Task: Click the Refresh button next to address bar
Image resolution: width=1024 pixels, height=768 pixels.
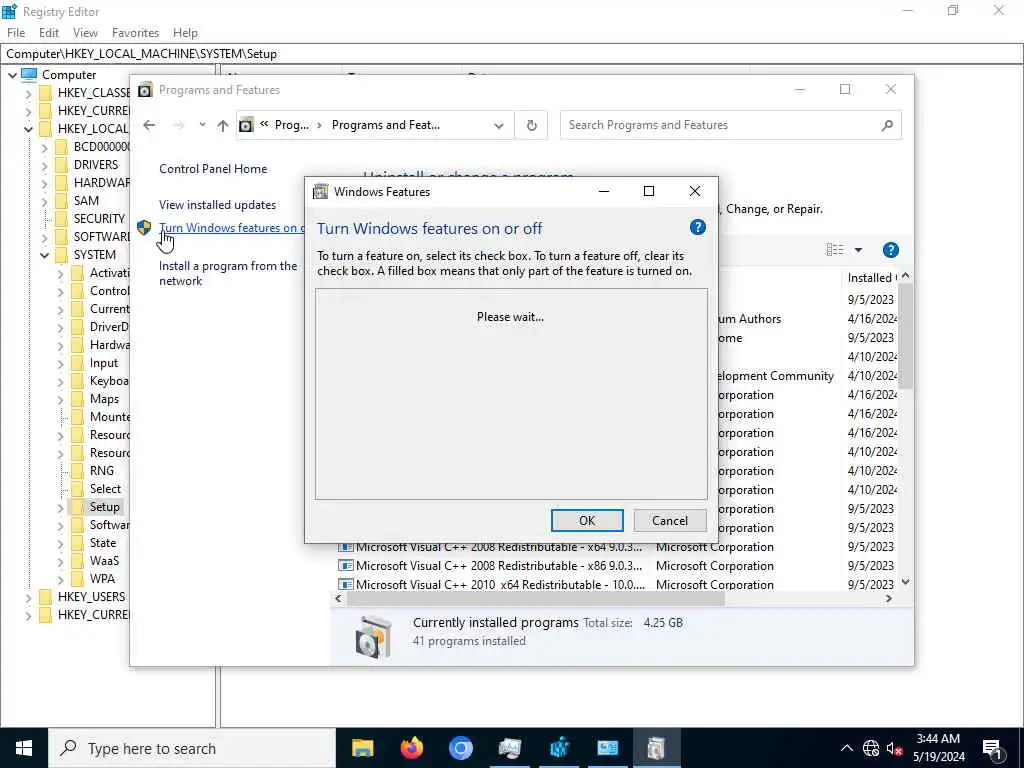Action: pos(532,125)
